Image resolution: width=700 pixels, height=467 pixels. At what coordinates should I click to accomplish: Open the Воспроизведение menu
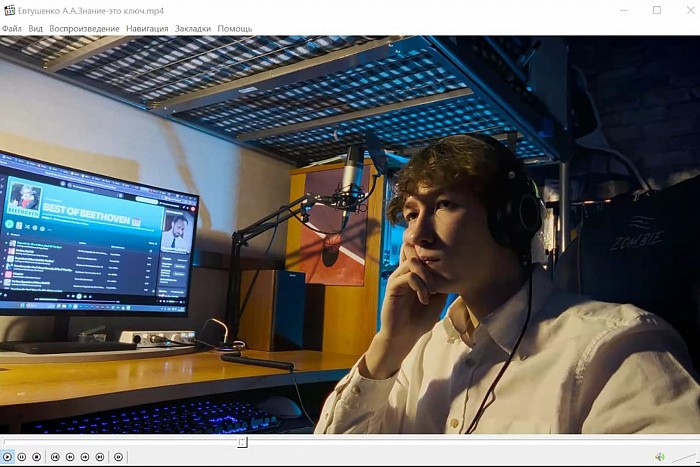(x=85, y=29)
